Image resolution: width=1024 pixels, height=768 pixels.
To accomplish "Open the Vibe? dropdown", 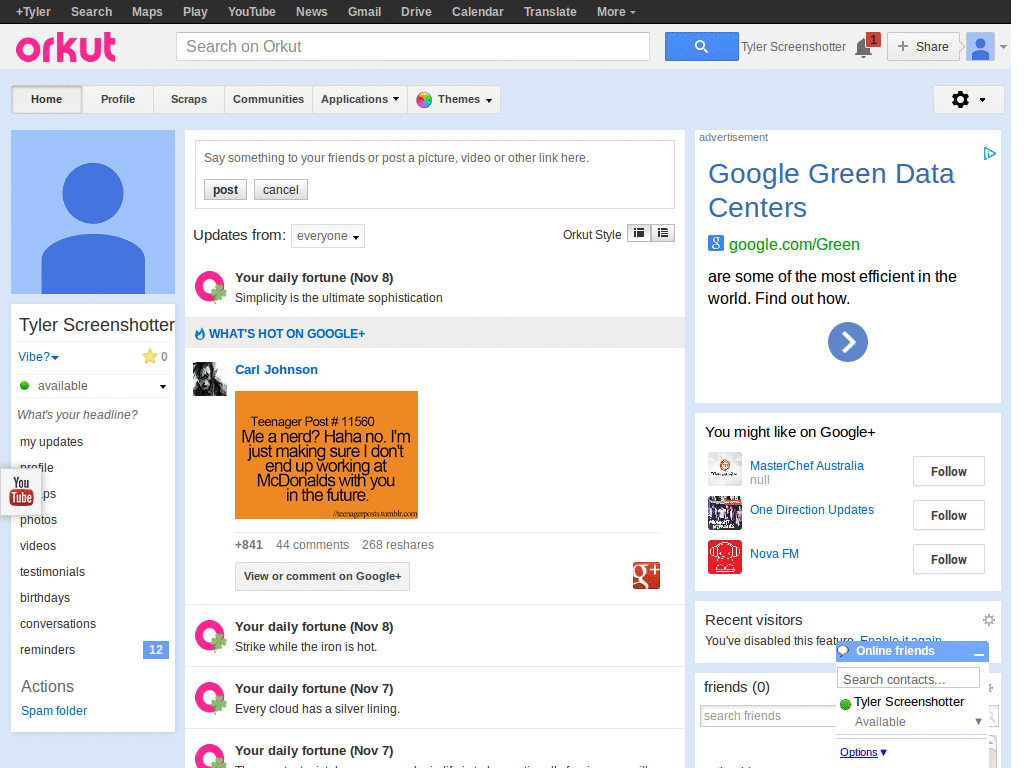I will point(38,357).
